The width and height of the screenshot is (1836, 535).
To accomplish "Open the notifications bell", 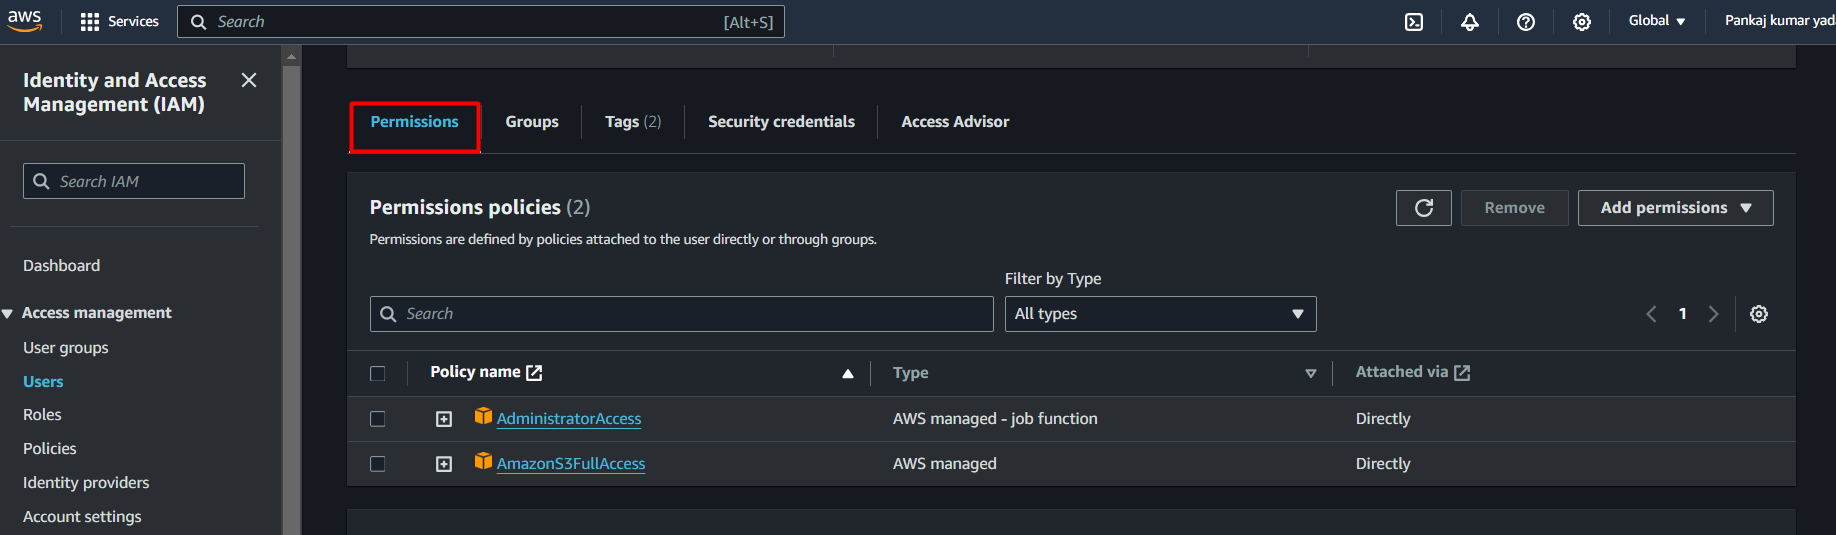I will point(1470,22).
